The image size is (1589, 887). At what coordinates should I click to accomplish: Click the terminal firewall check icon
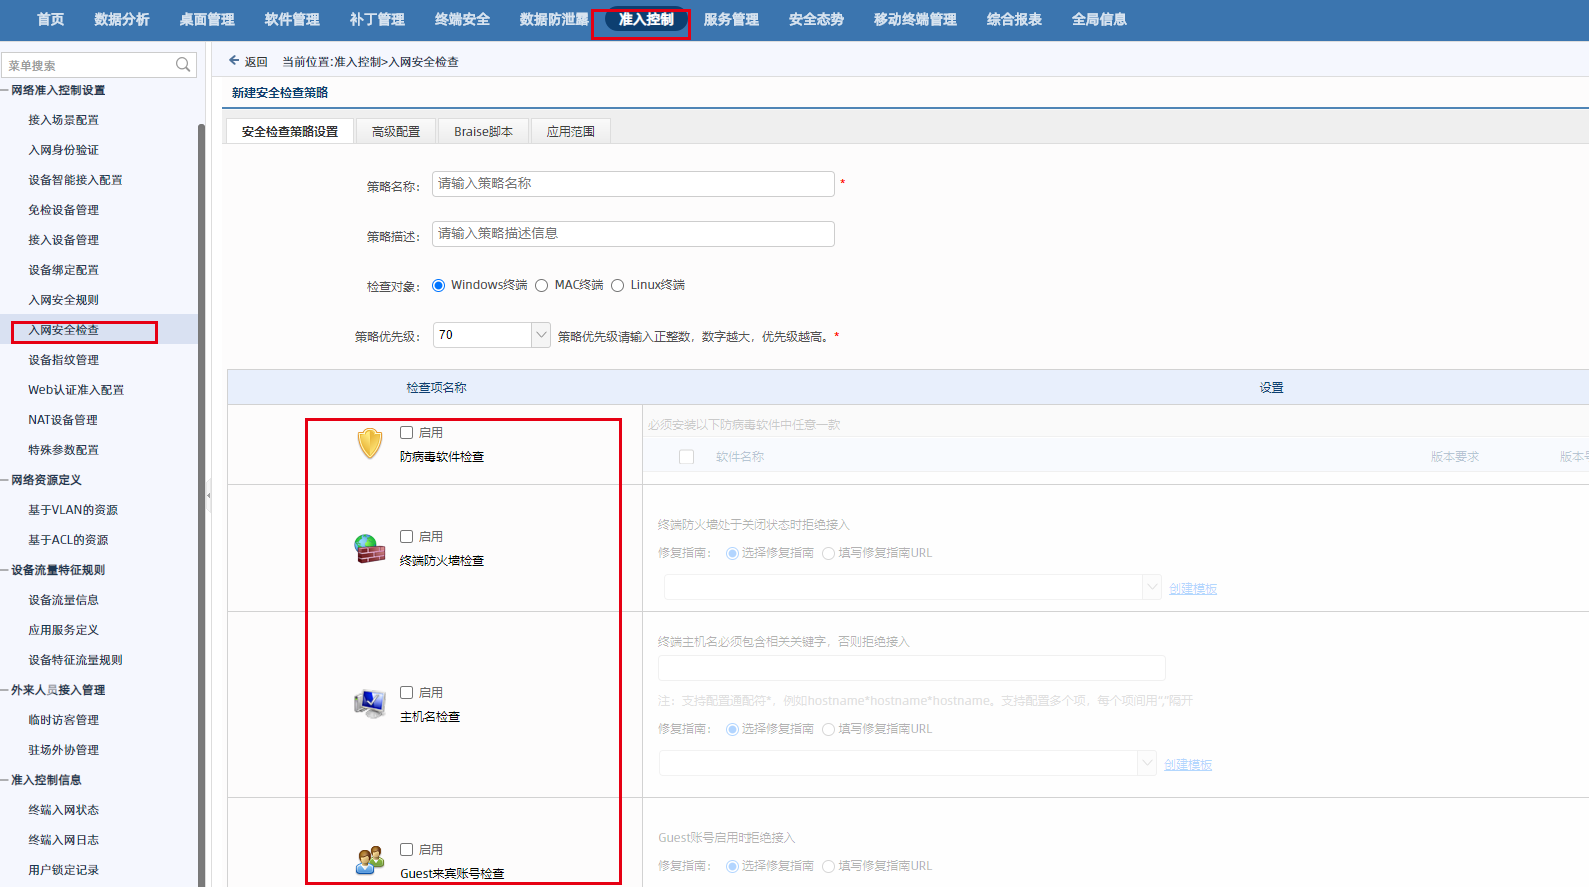click(370, 549)
